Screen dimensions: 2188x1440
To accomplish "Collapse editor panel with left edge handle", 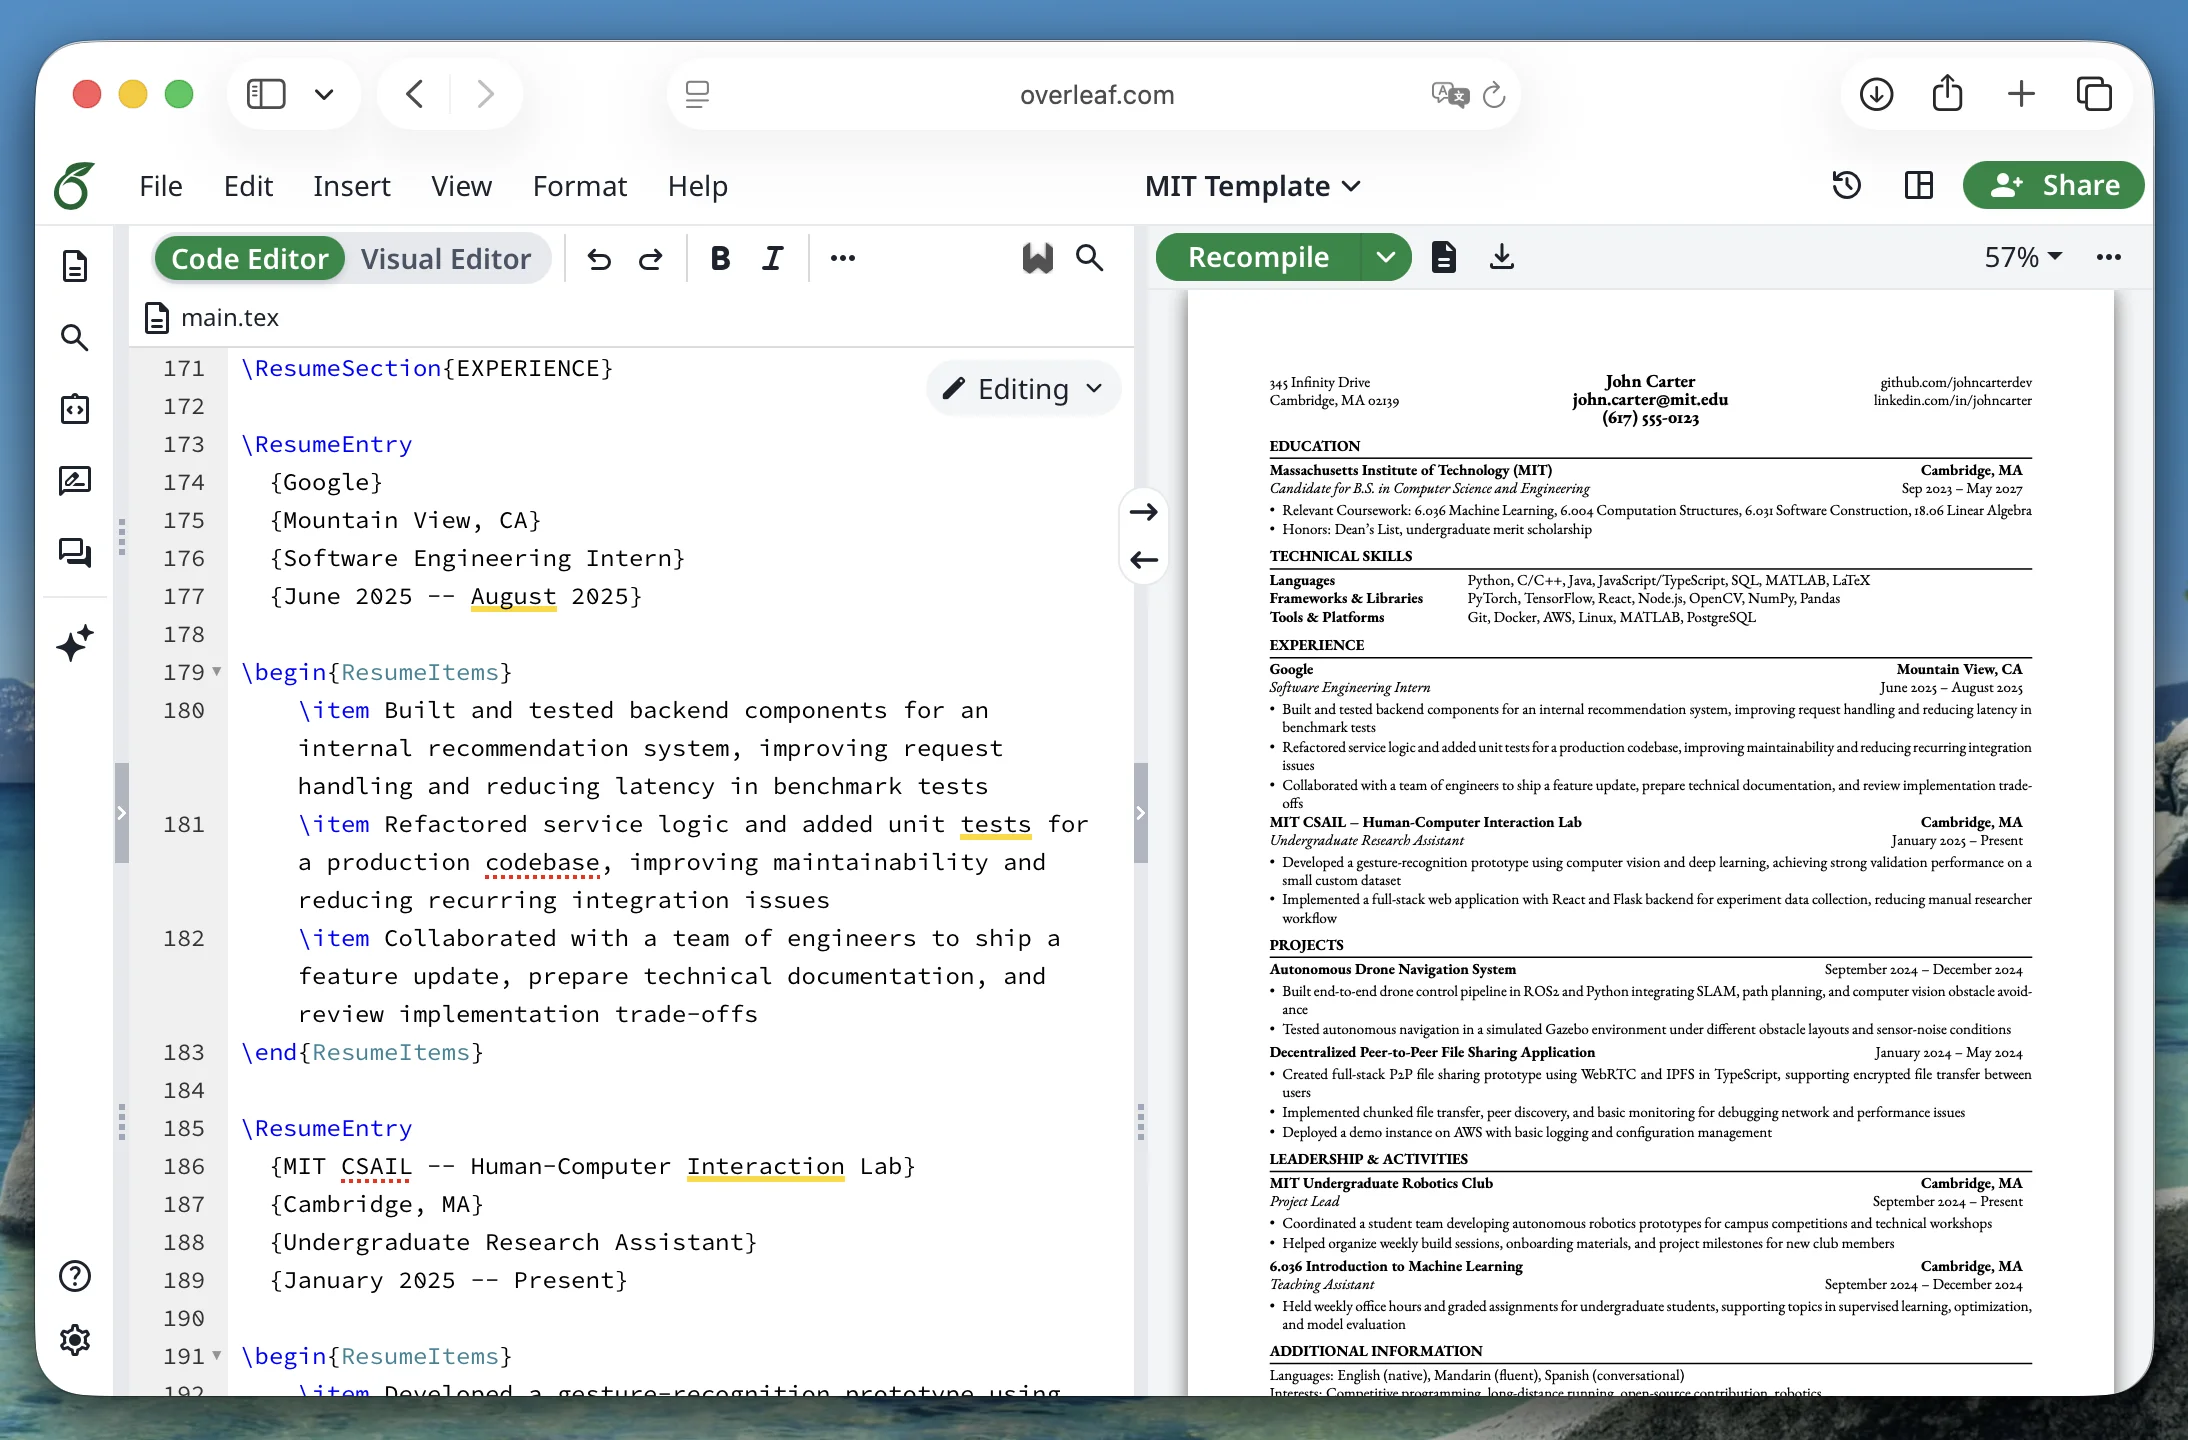I will pos(122,813).
